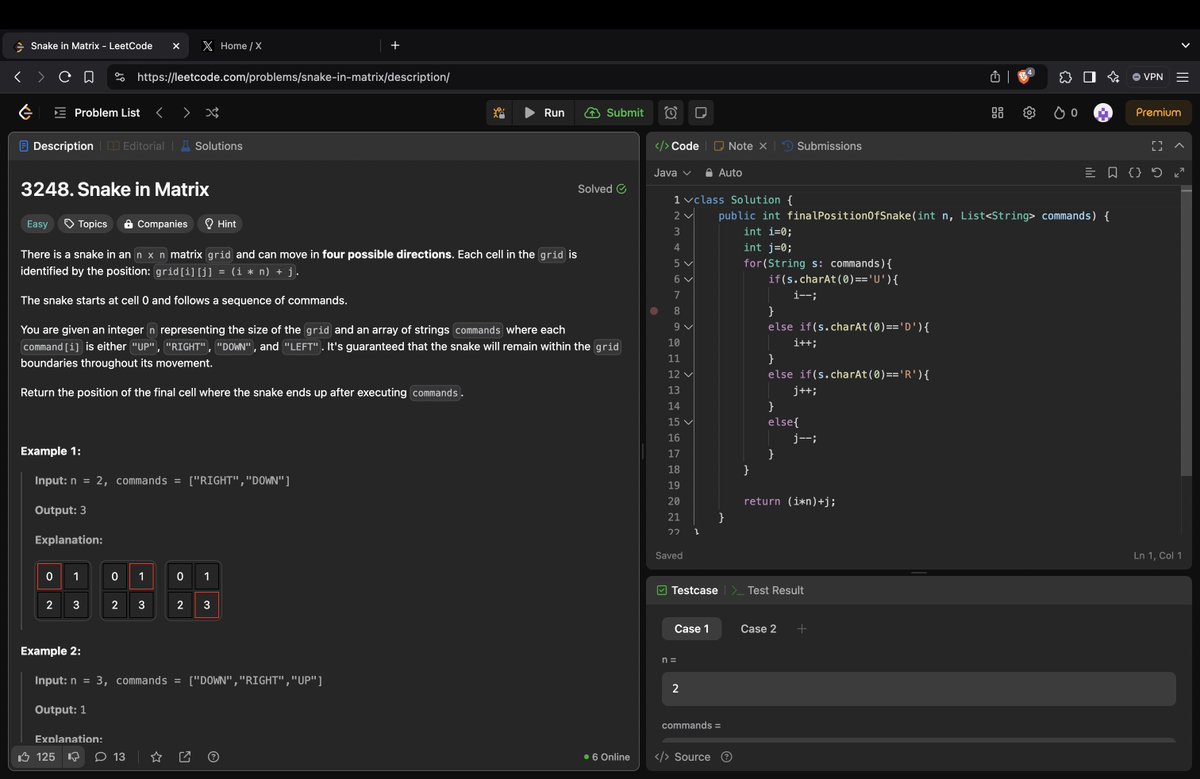Open Brave Shields icon

click(x=1026, y=76)
